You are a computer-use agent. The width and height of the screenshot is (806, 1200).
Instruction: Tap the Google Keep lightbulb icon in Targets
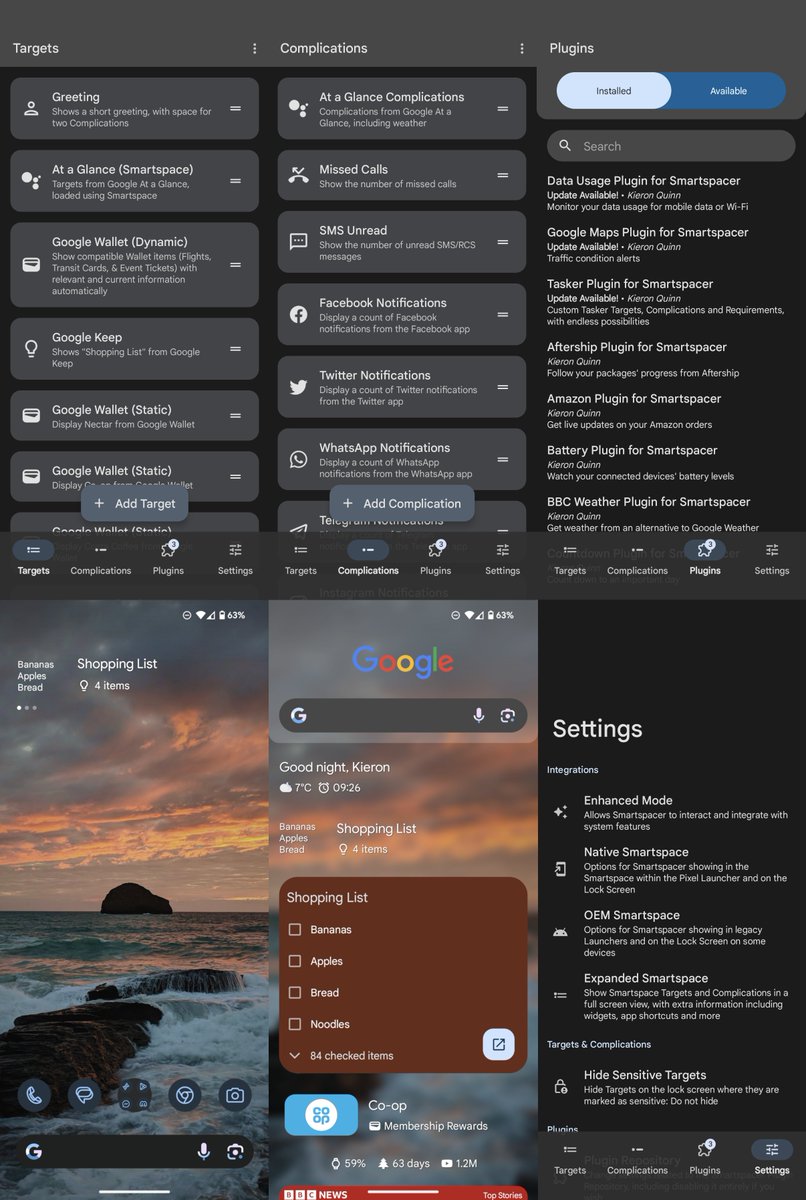click(x=31, y=349)
